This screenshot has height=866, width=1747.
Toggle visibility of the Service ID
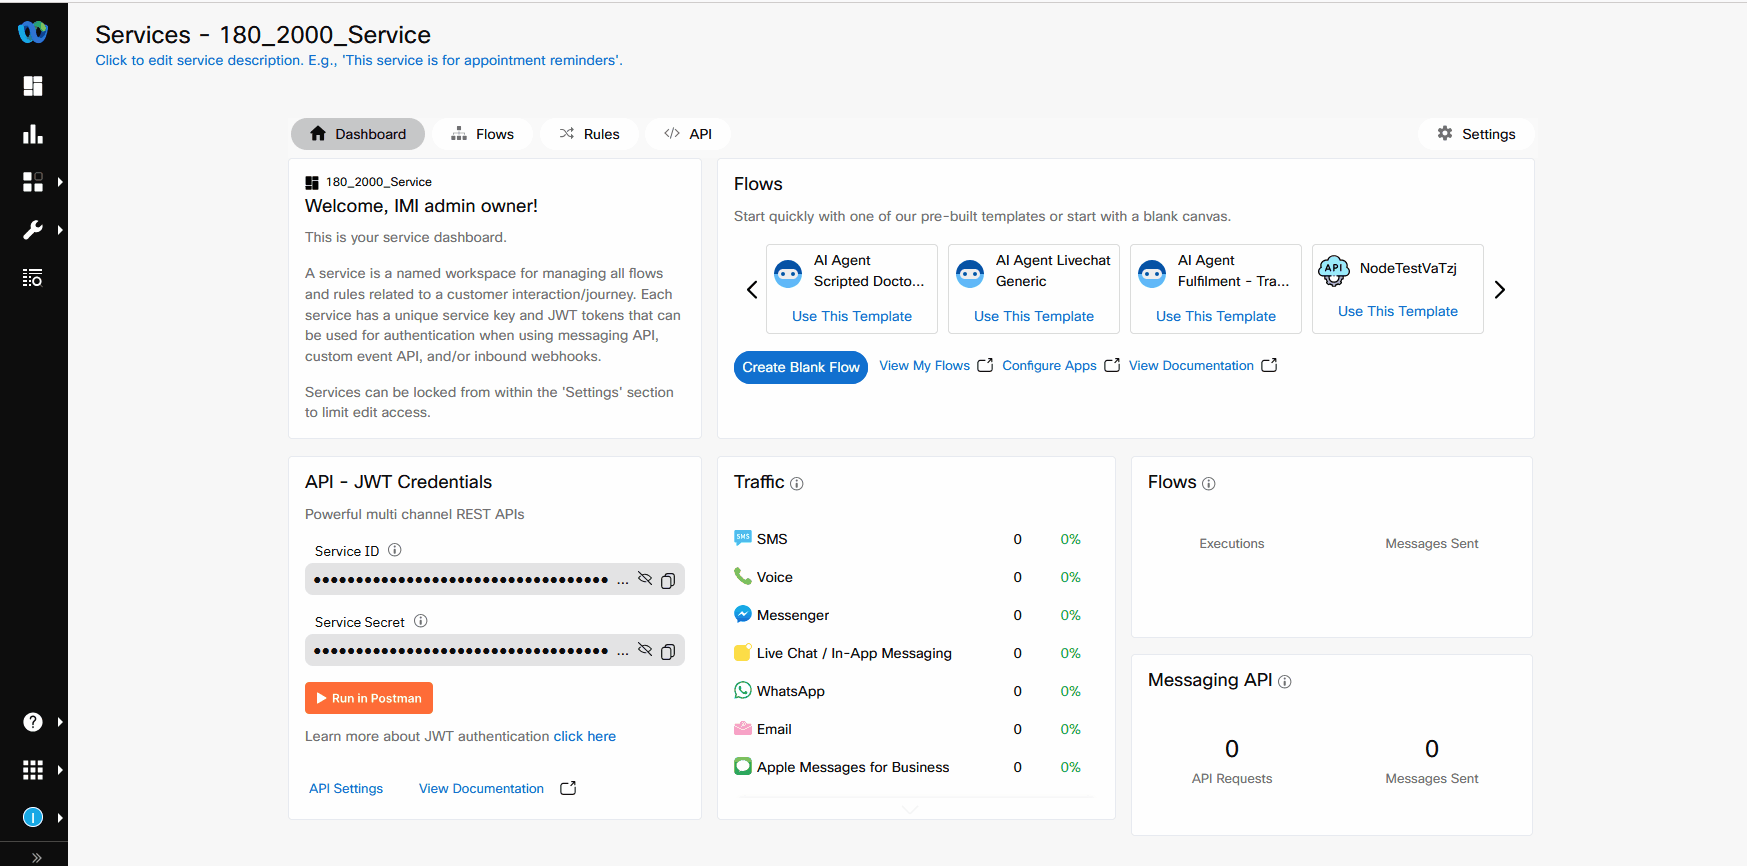(x=645, y=579)
